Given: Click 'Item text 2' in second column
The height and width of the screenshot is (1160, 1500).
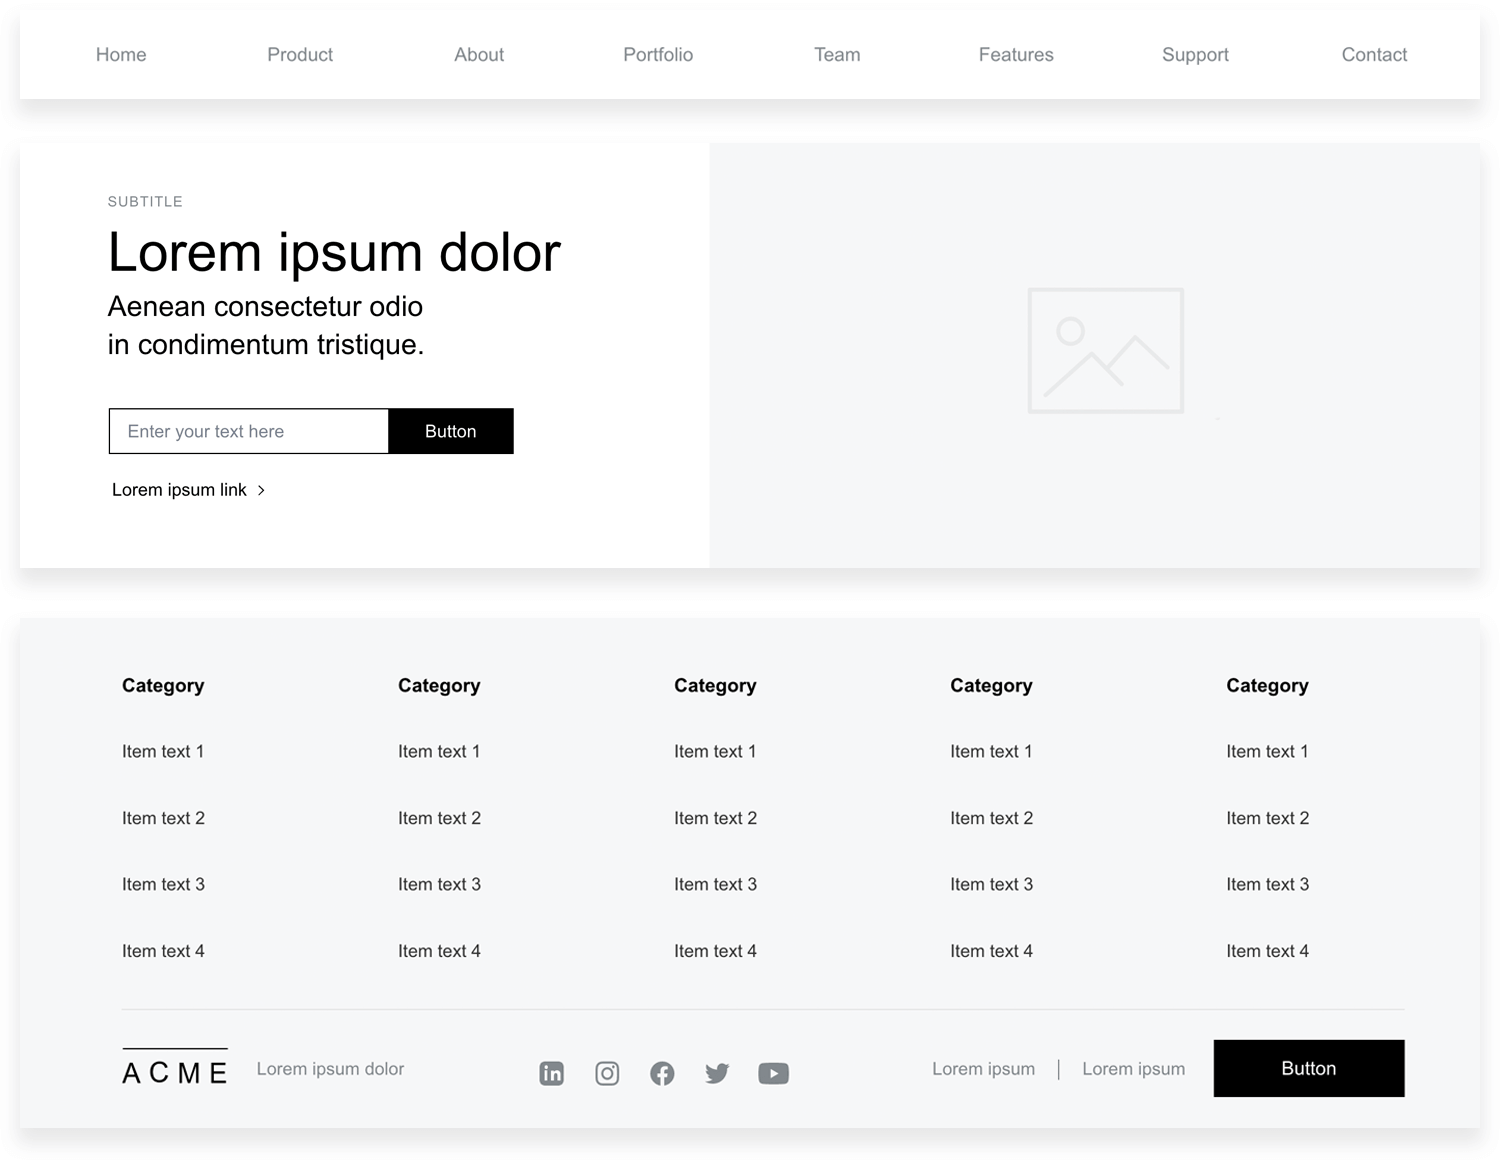Looking at the screenshot, I should pyautogui.click(x=439, y=818).
